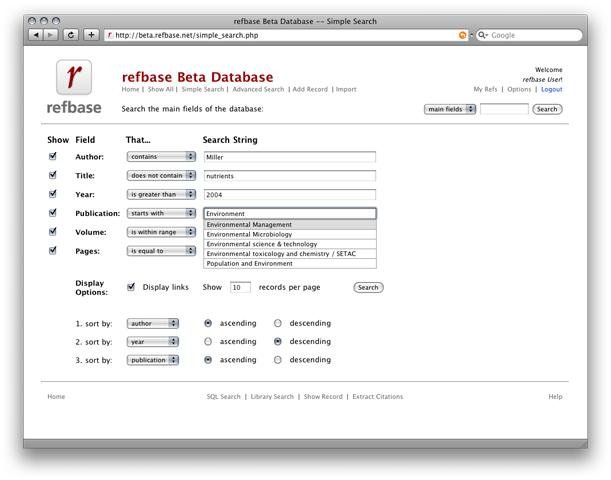Reload the page with the refresh icon
The image size is (611, 480).
[71, 35]
